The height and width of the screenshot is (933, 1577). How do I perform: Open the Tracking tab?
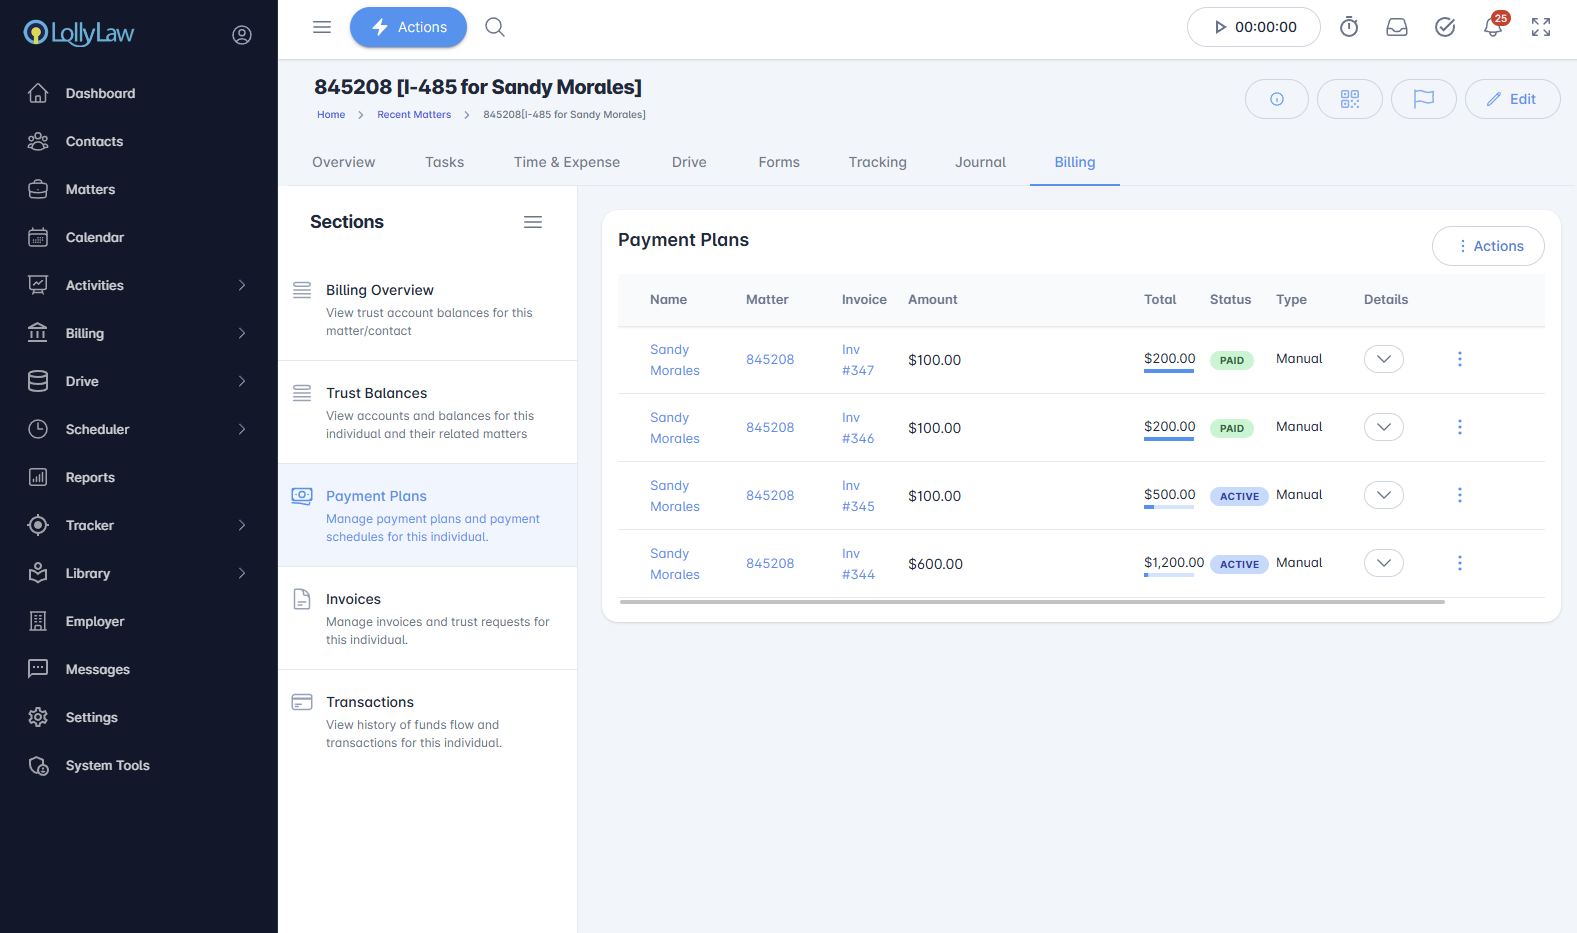point(877,162)
